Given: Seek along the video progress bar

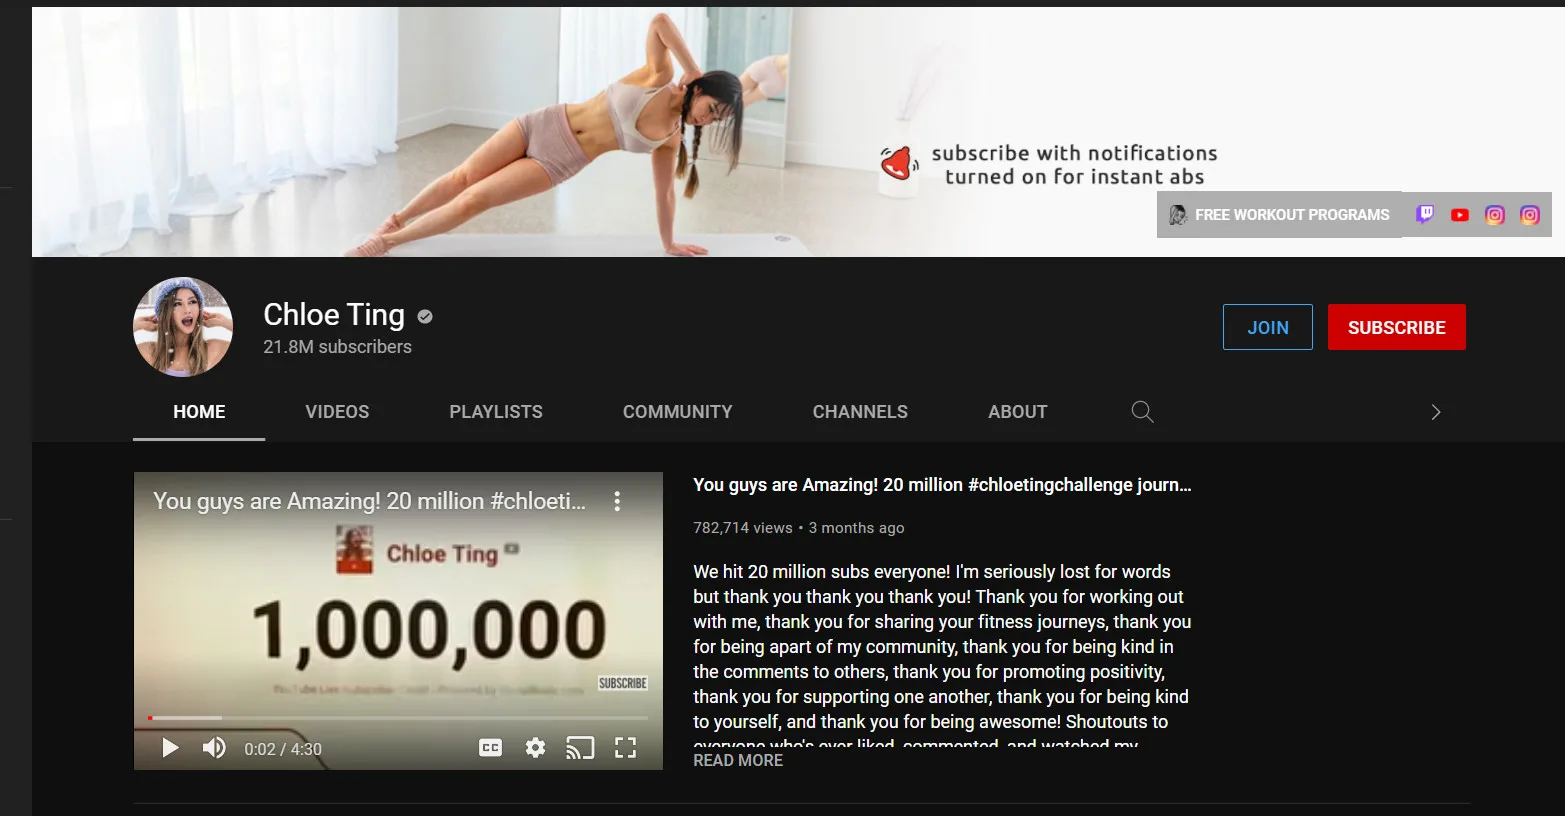Looking at the screenshot, I should point(398,718).
